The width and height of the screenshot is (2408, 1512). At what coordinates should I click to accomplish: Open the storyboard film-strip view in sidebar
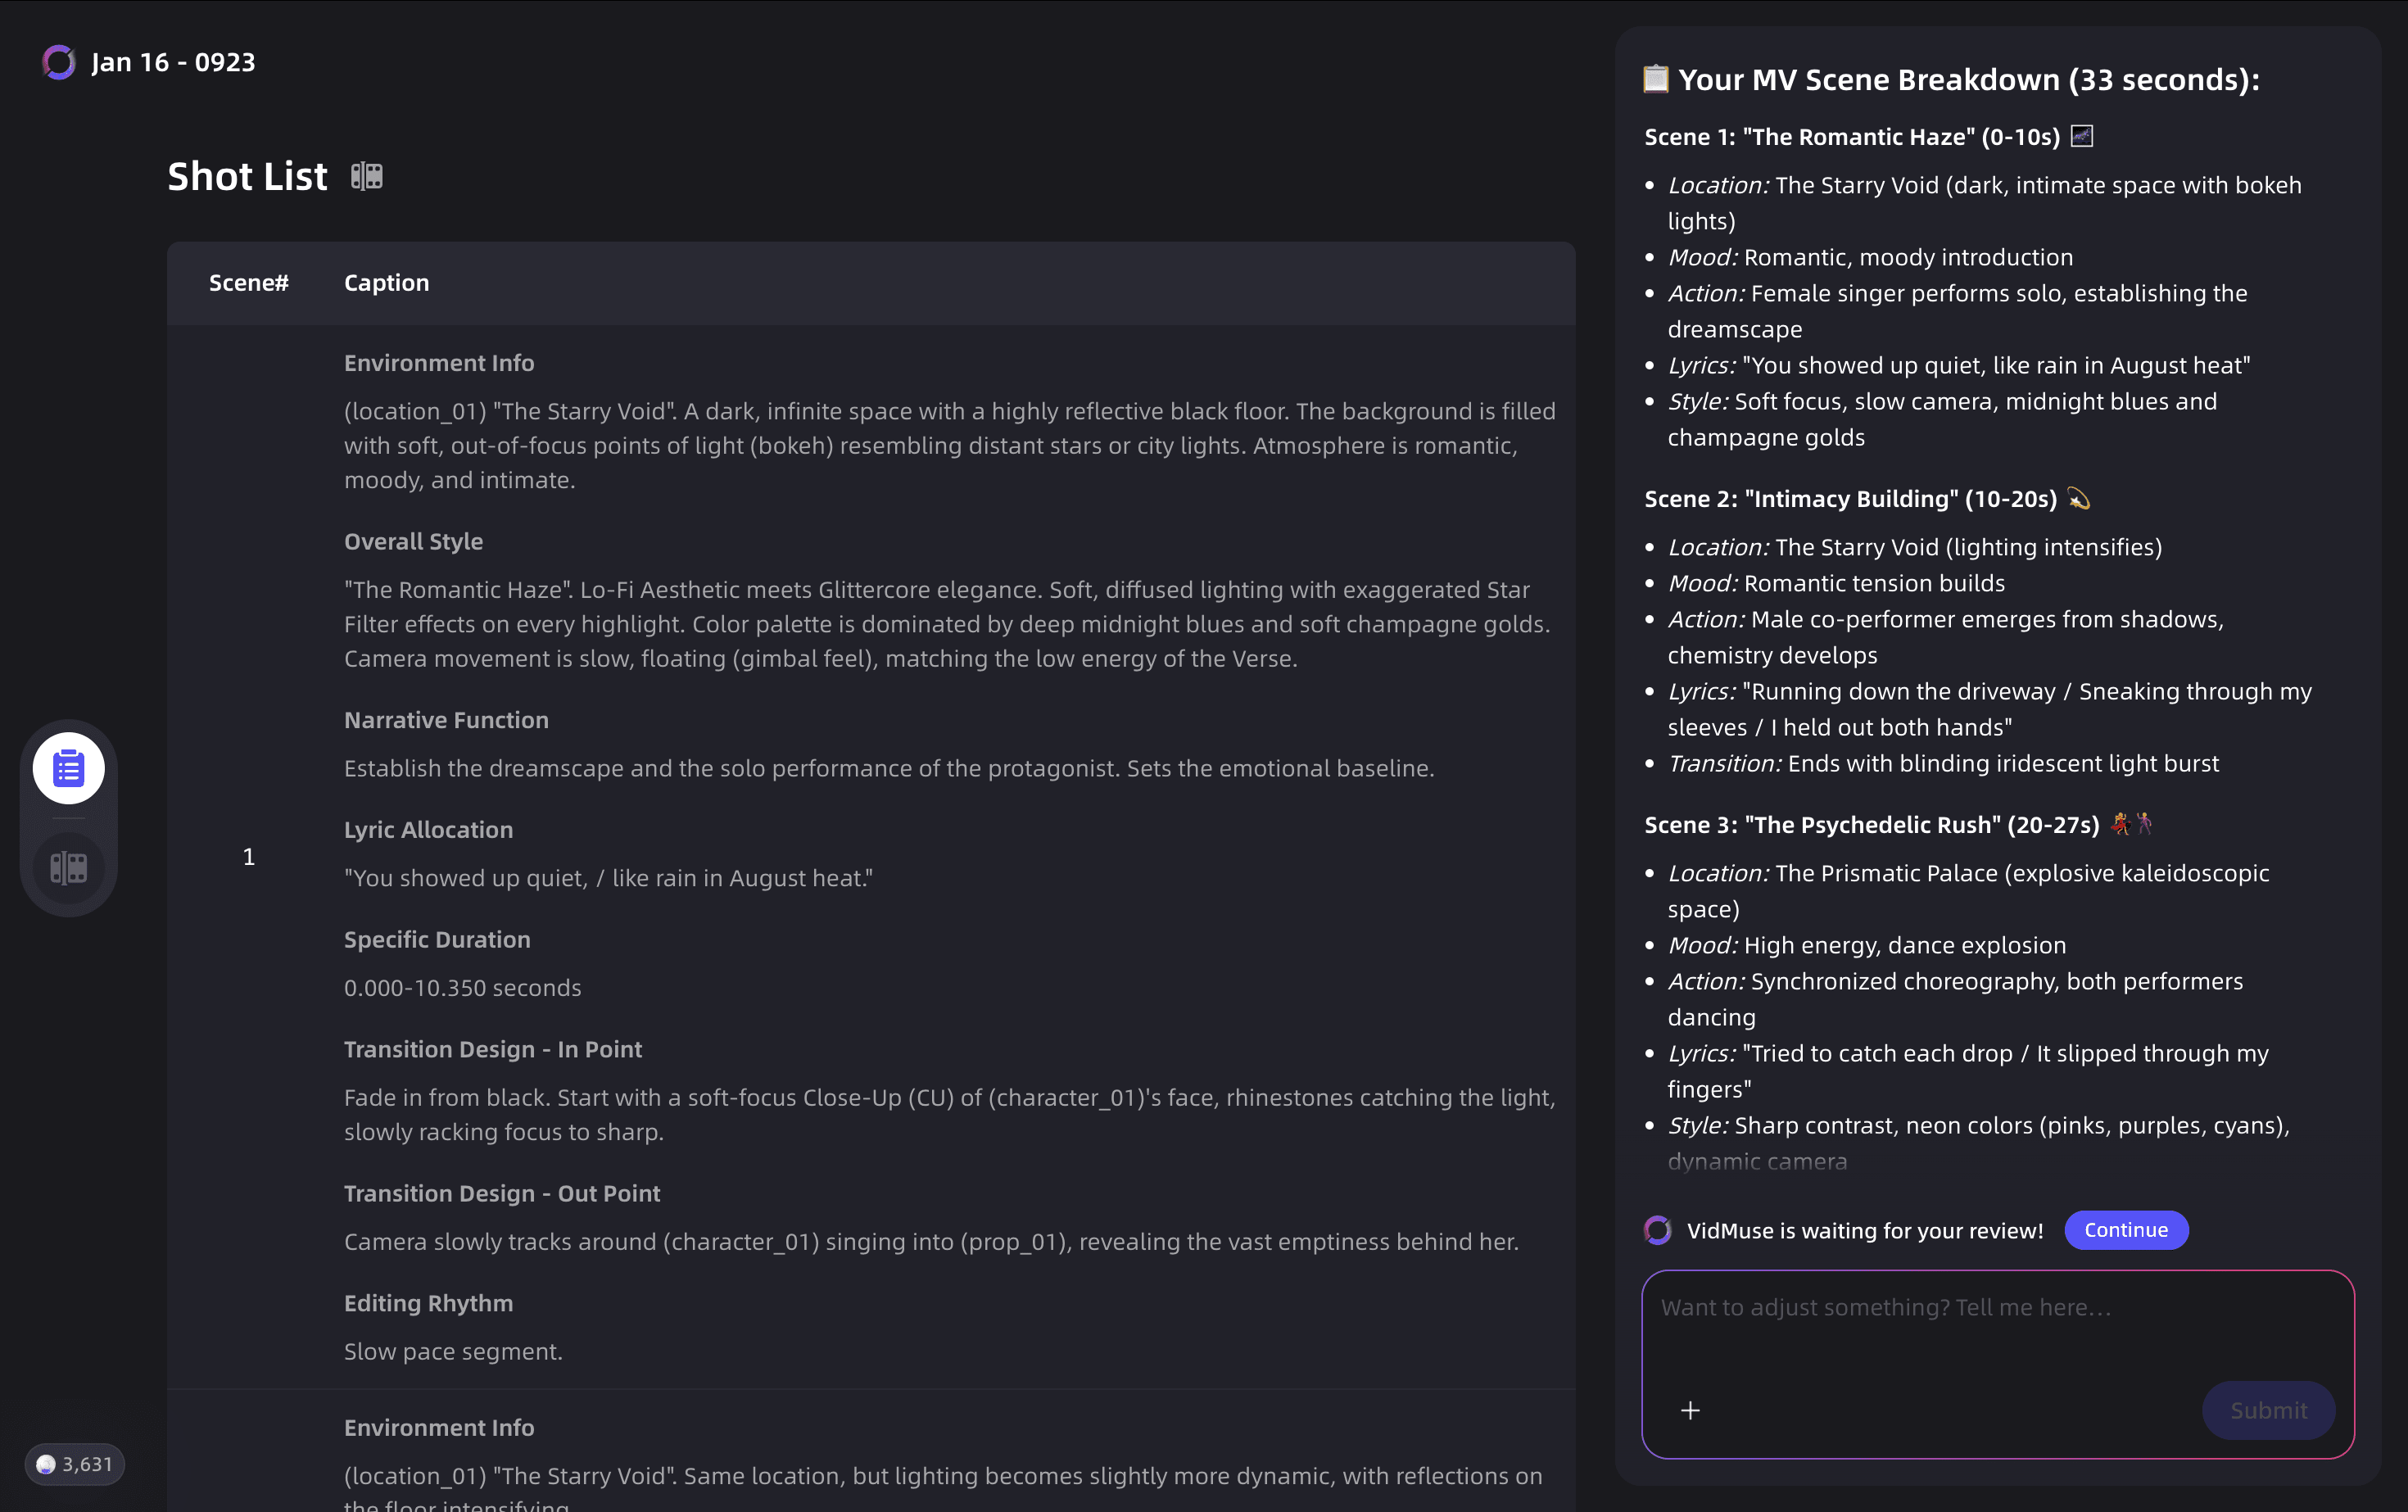pyautogui.click(x=68, y=867)
